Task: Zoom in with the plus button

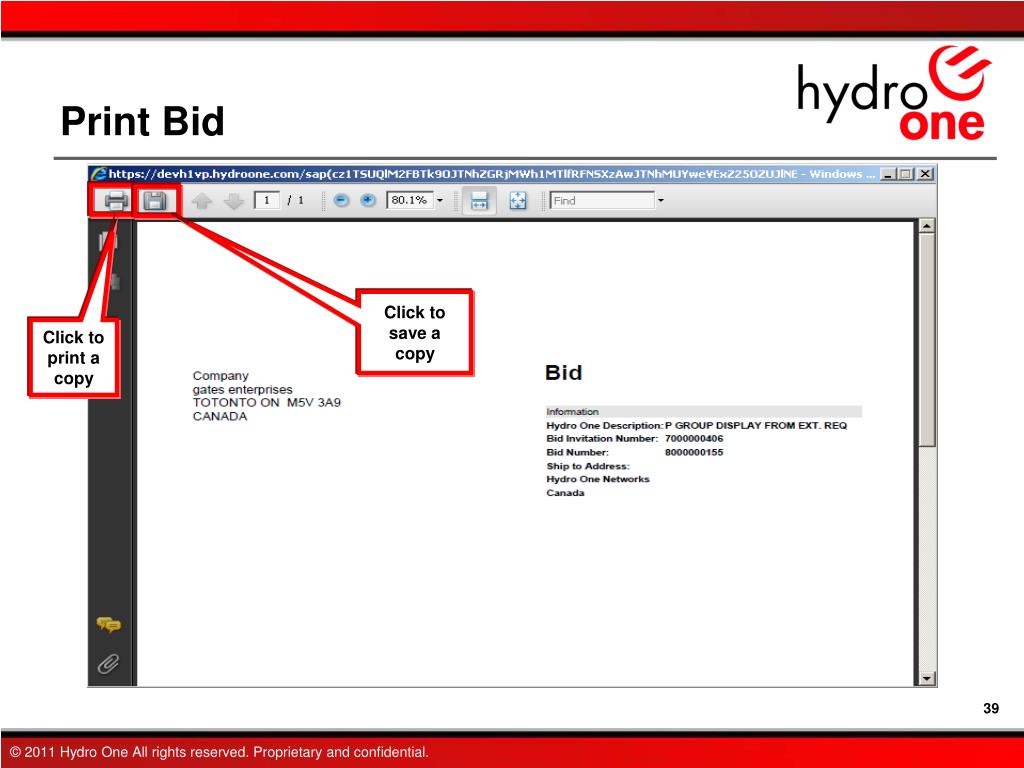Action: click(368, 200)
